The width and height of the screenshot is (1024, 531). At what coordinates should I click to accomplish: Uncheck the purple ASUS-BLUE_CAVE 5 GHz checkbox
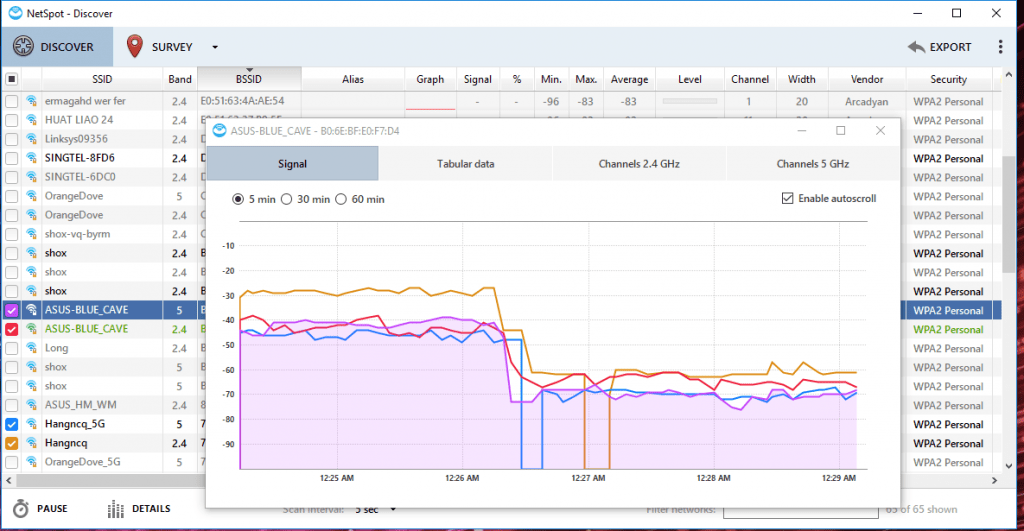pyautogui.click(x=11, y=310)
